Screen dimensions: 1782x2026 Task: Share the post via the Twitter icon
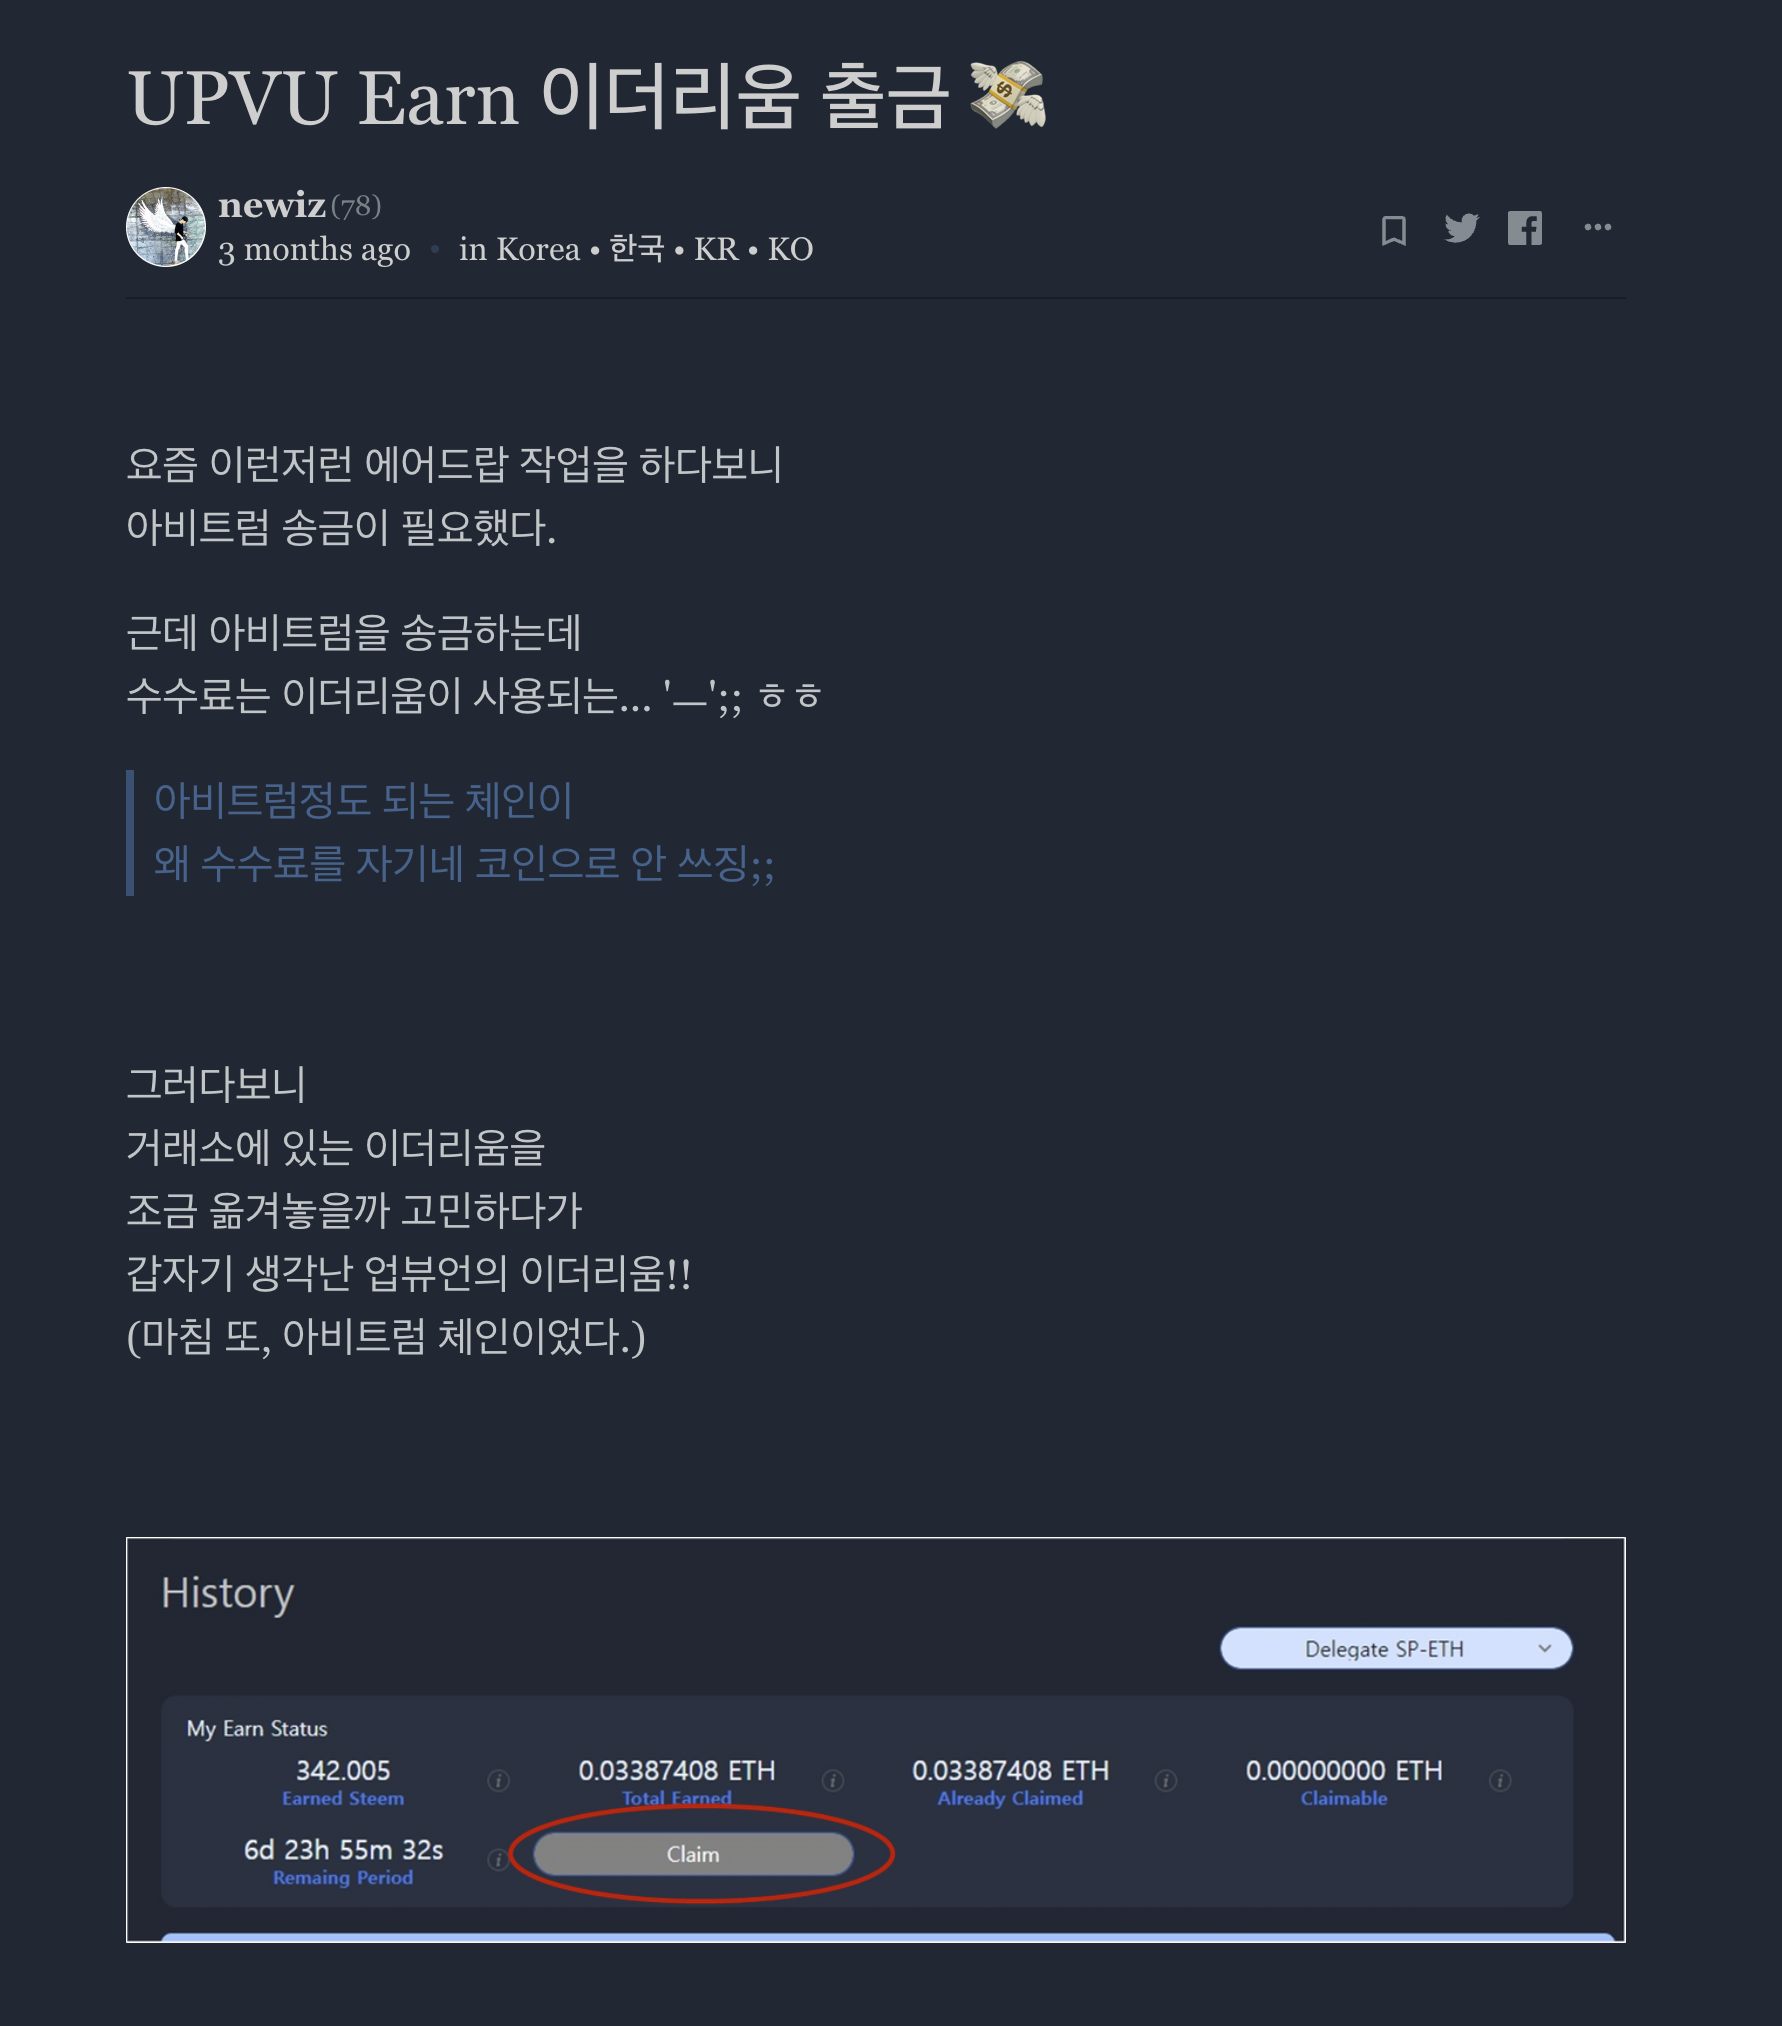pyautogui.click(x=1461, y=228)
